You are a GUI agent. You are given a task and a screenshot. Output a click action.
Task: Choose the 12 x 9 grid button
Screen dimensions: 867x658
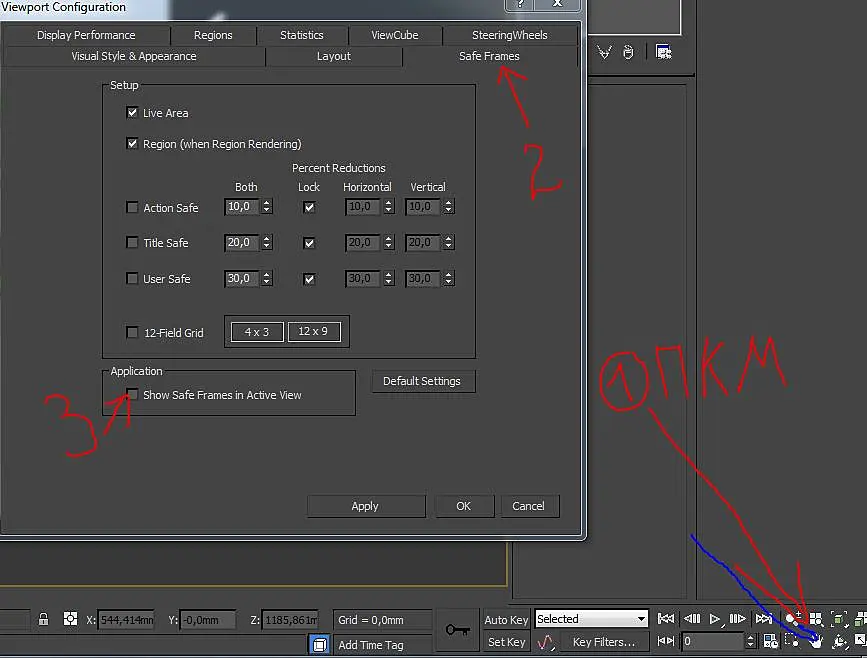click(x=314, y=331)
